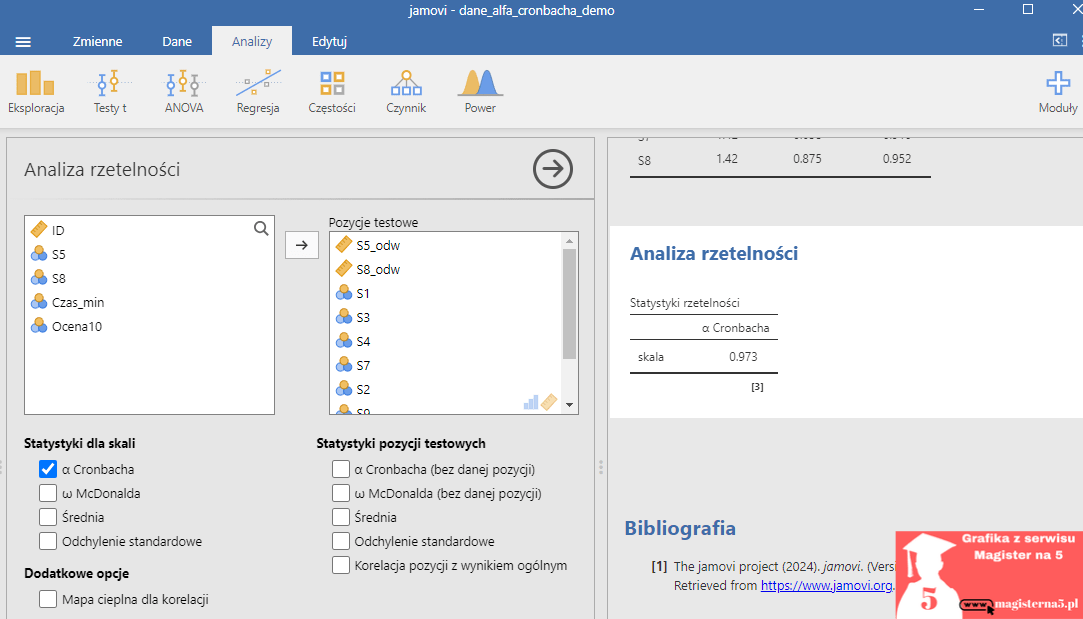Check Korelacja pozycji z wynikiem ogólnym
The image size is (1083, 619).
point(341,566)
